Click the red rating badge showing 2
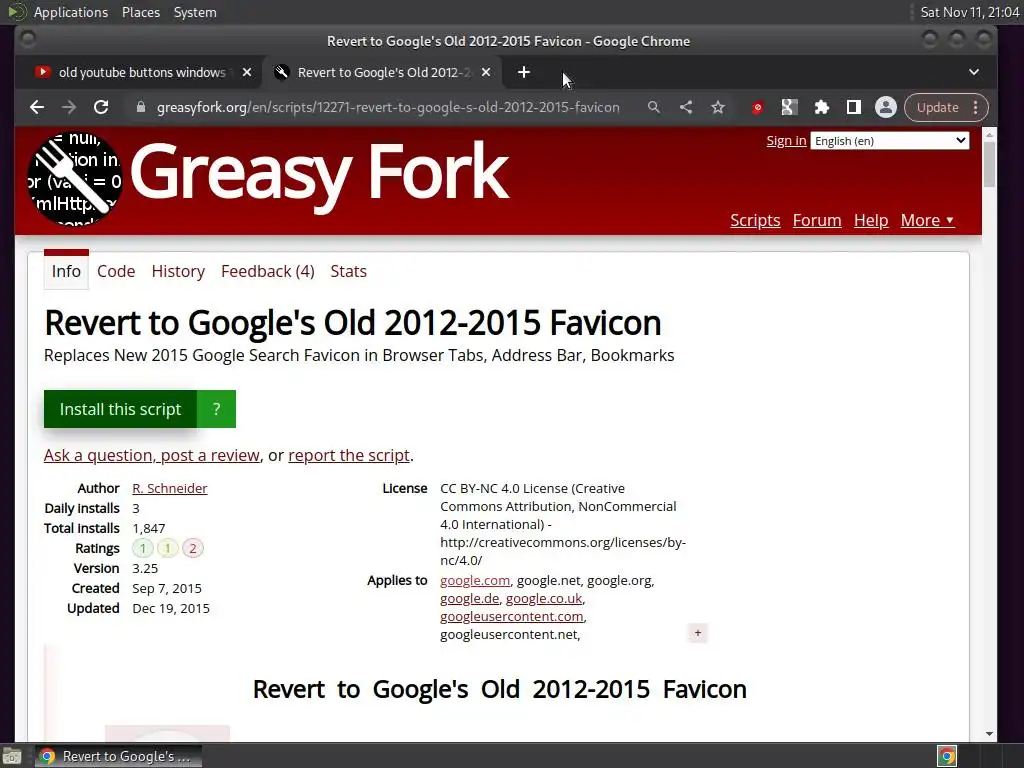The image size is (1024, 768). pos(192,548)
